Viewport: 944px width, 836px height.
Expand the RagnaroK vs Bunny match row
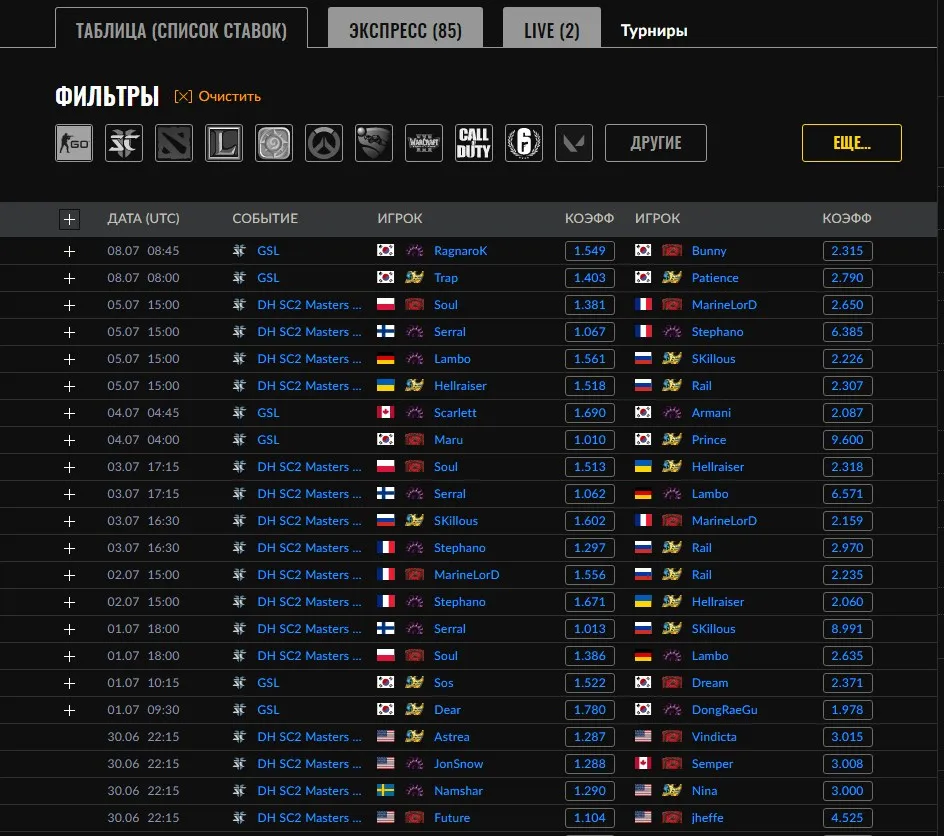click(x=69, y=252)
